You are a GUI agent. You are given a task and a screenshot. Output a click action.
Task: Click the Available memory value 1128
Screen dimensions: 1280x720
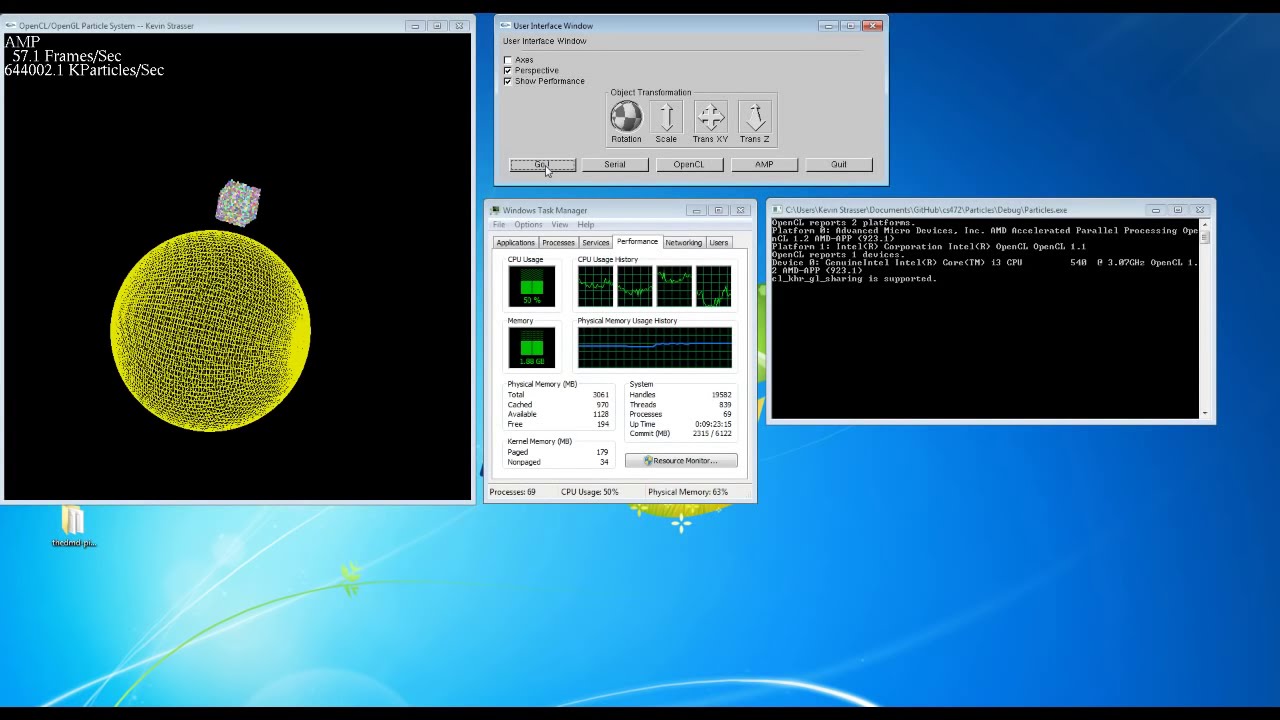600,414
